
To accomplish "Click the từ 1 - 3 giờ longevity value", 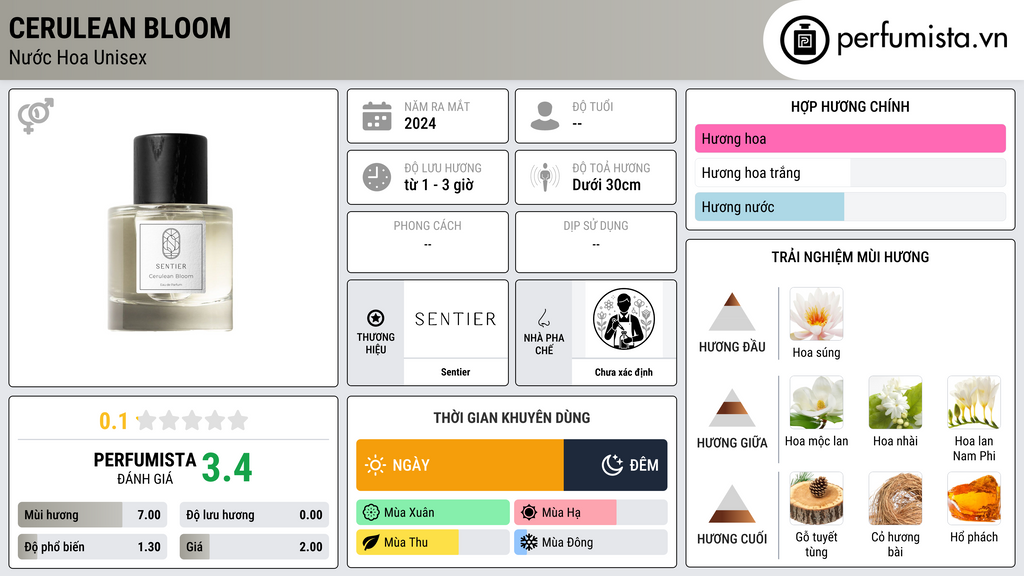I will click(439, 185).
